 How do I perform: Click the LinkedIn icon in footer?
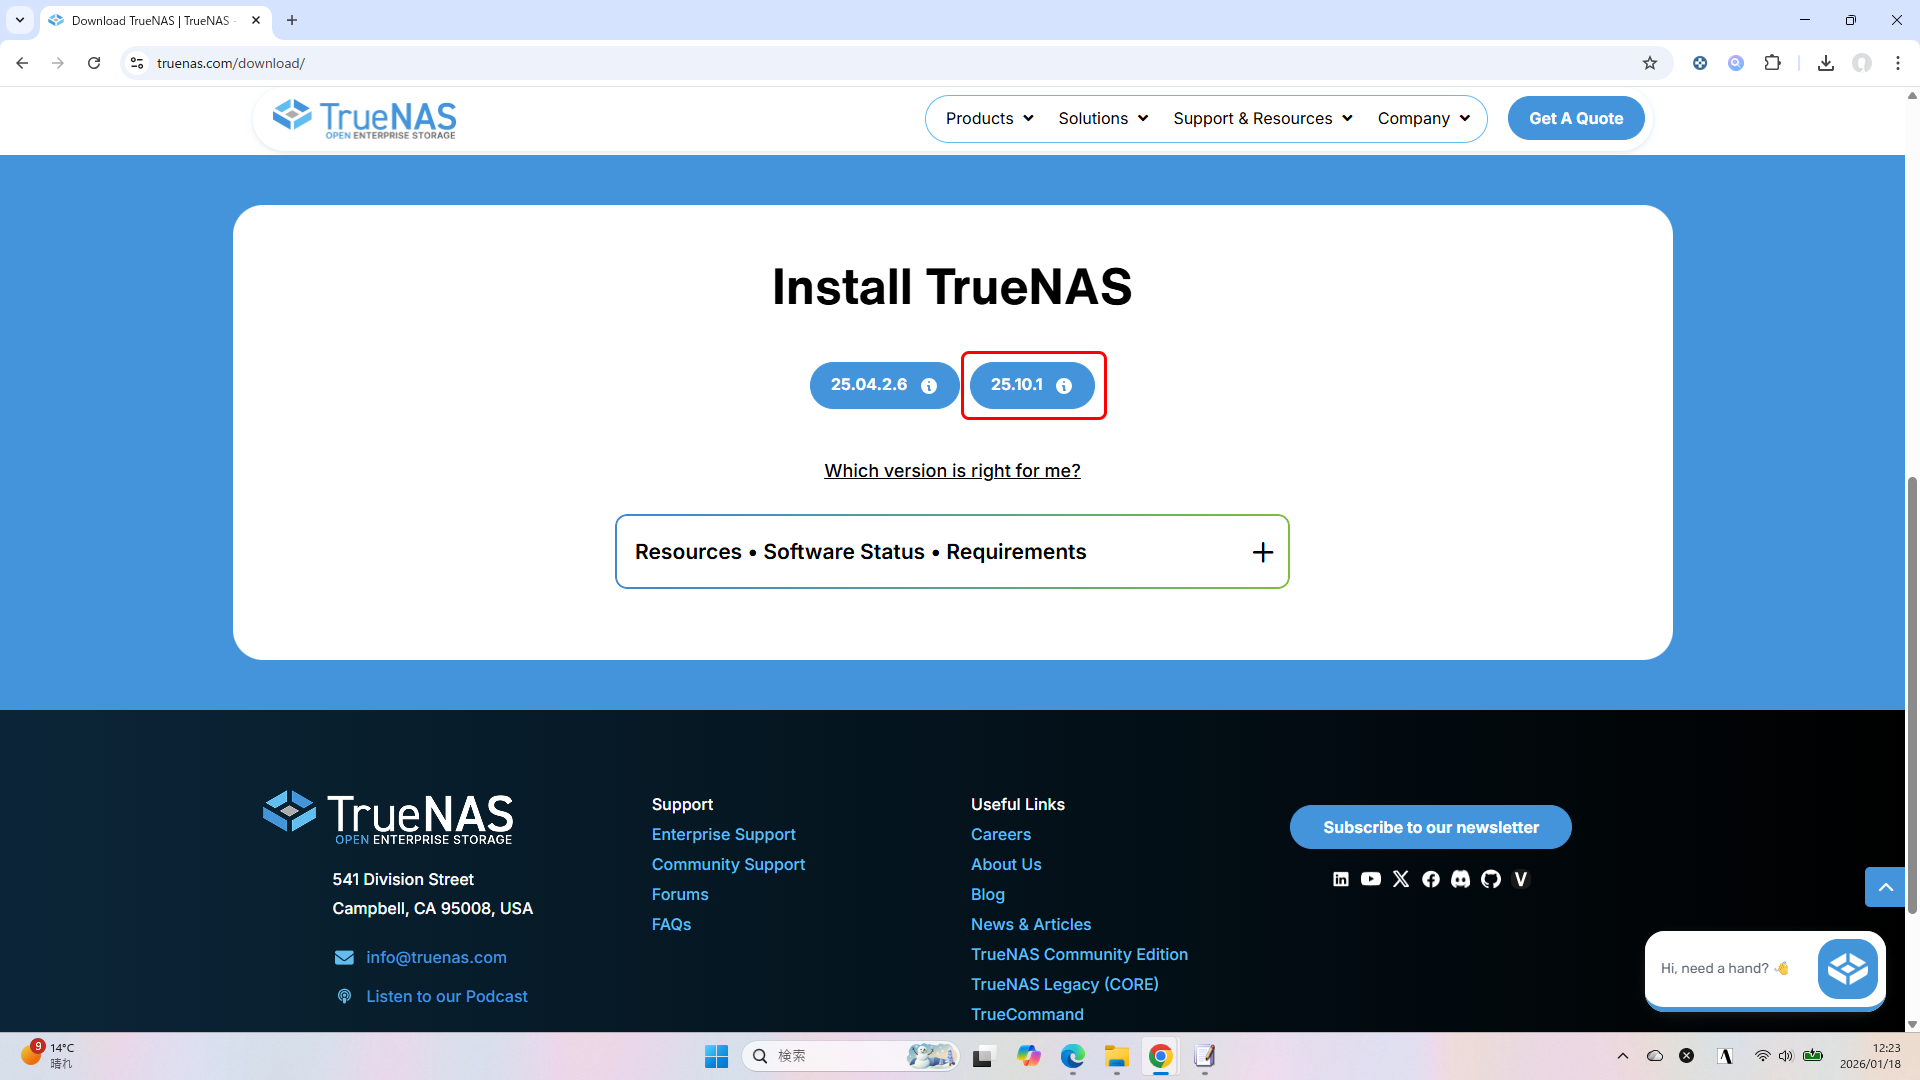coord(1341,879)
